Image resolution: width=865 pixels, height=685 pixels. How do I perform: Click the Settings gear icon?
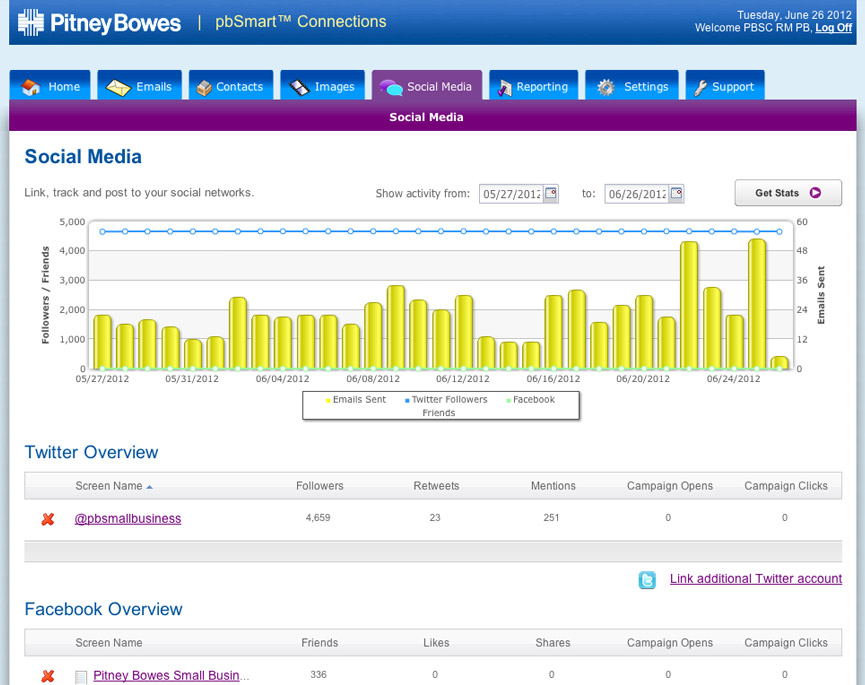606,87
